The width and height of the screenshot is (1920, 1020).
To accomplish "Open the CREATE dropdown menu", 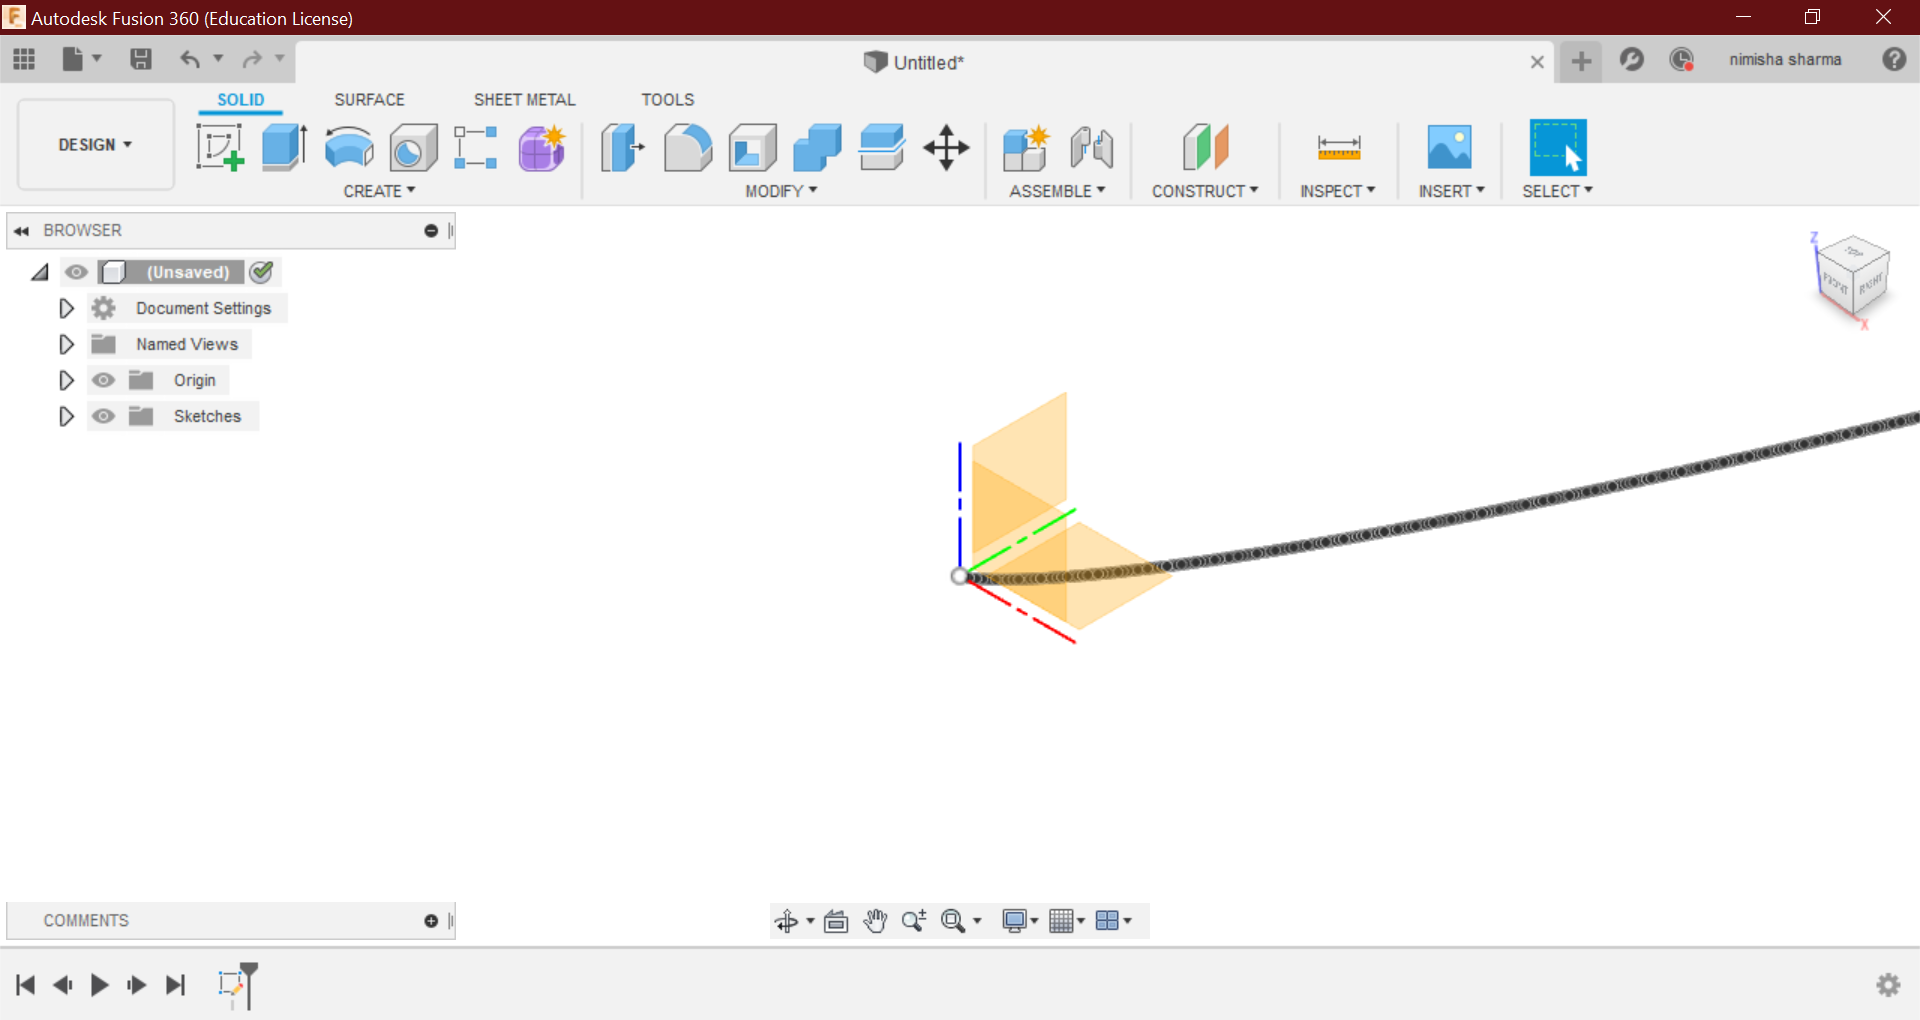I will 379,191.
